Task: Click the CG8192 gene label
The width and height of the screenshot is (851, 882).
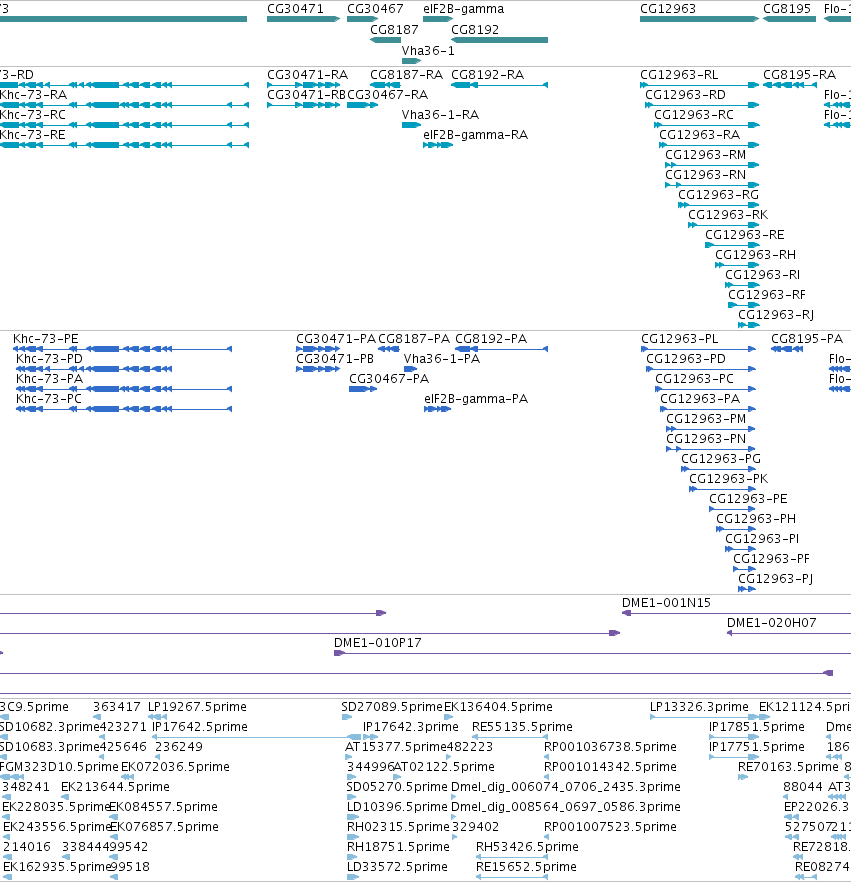Action: 475,30
